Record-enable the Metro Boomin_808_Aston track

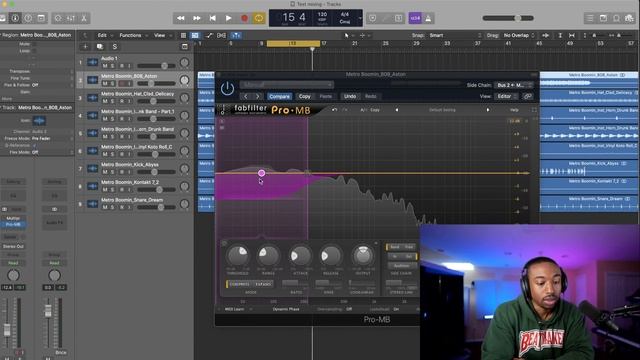121,83
